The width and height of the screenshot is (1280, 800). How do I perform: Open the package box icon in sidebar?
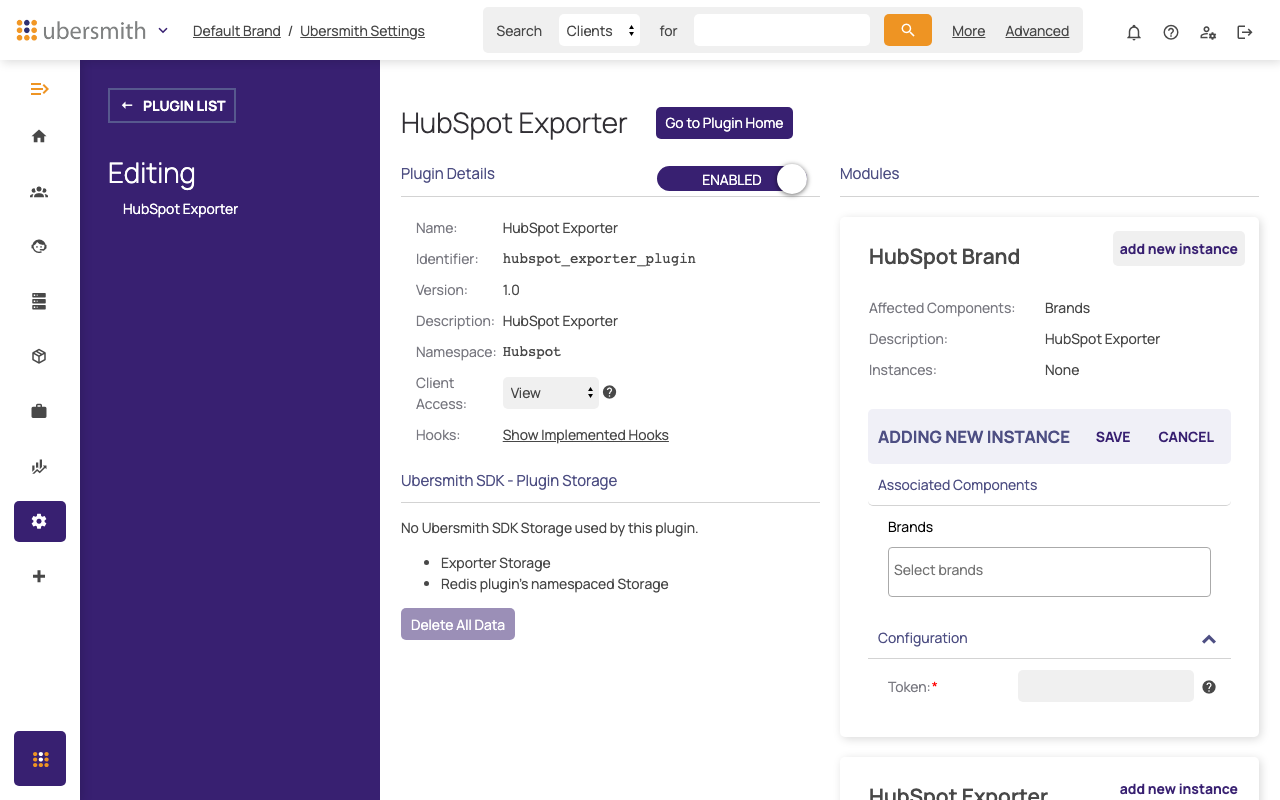pos(39,356)
